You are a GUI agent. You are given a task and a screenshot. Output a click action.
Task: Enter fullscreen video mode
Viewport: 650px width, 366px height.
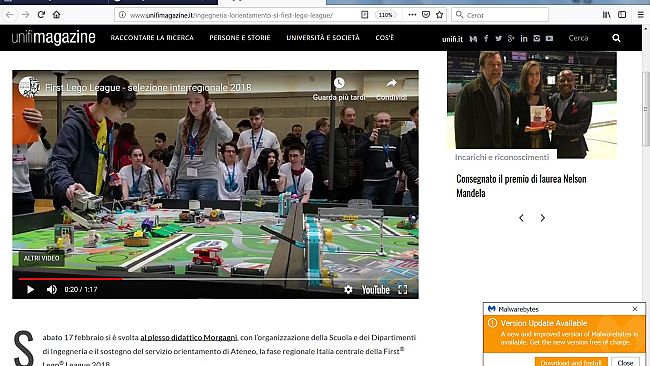click(403, 289)
